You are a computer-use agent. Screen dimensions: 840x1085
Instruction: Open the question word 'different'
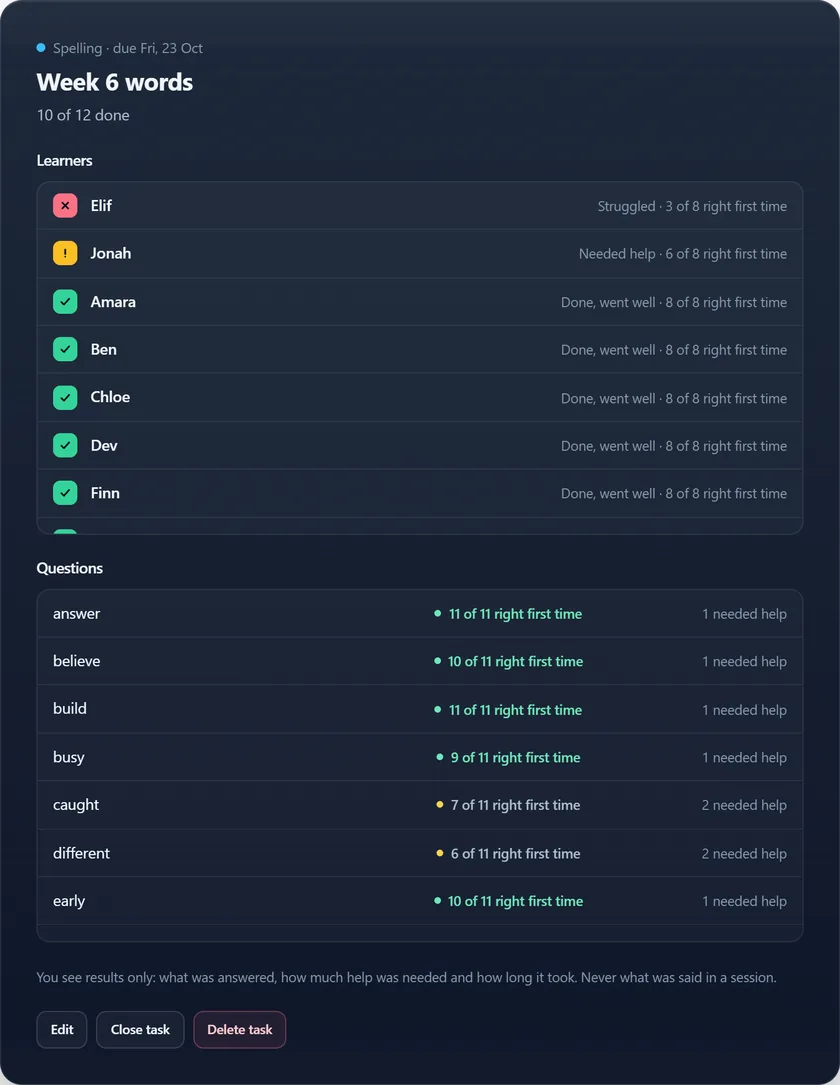[81, 853]
